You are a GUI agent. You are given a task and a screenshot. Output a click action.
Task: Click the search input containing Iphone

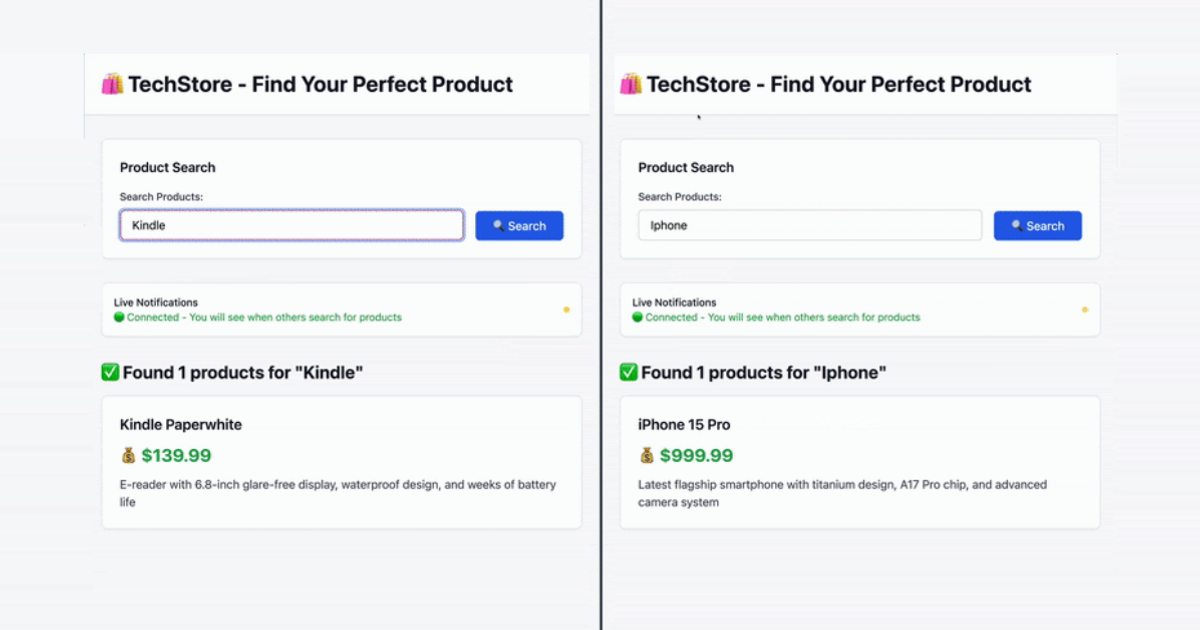[810, 225]
